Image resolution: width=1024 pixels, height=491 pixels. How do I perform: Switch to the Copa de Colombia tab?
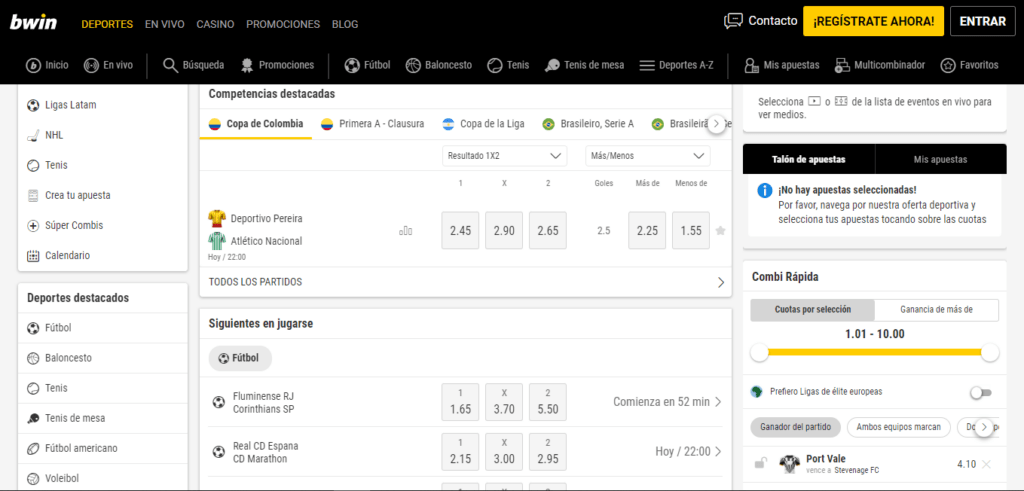[x=256, y=124]
